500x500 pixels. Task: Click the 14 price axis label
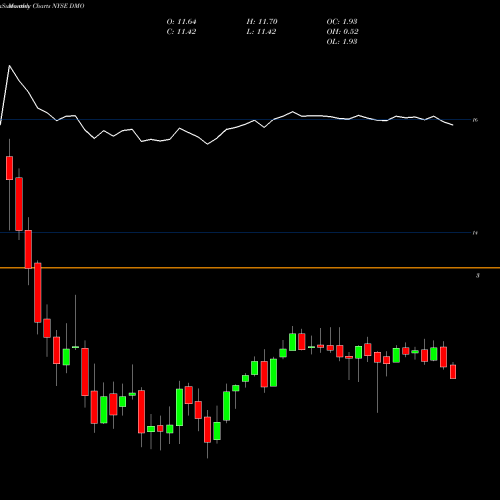(475, 233)
